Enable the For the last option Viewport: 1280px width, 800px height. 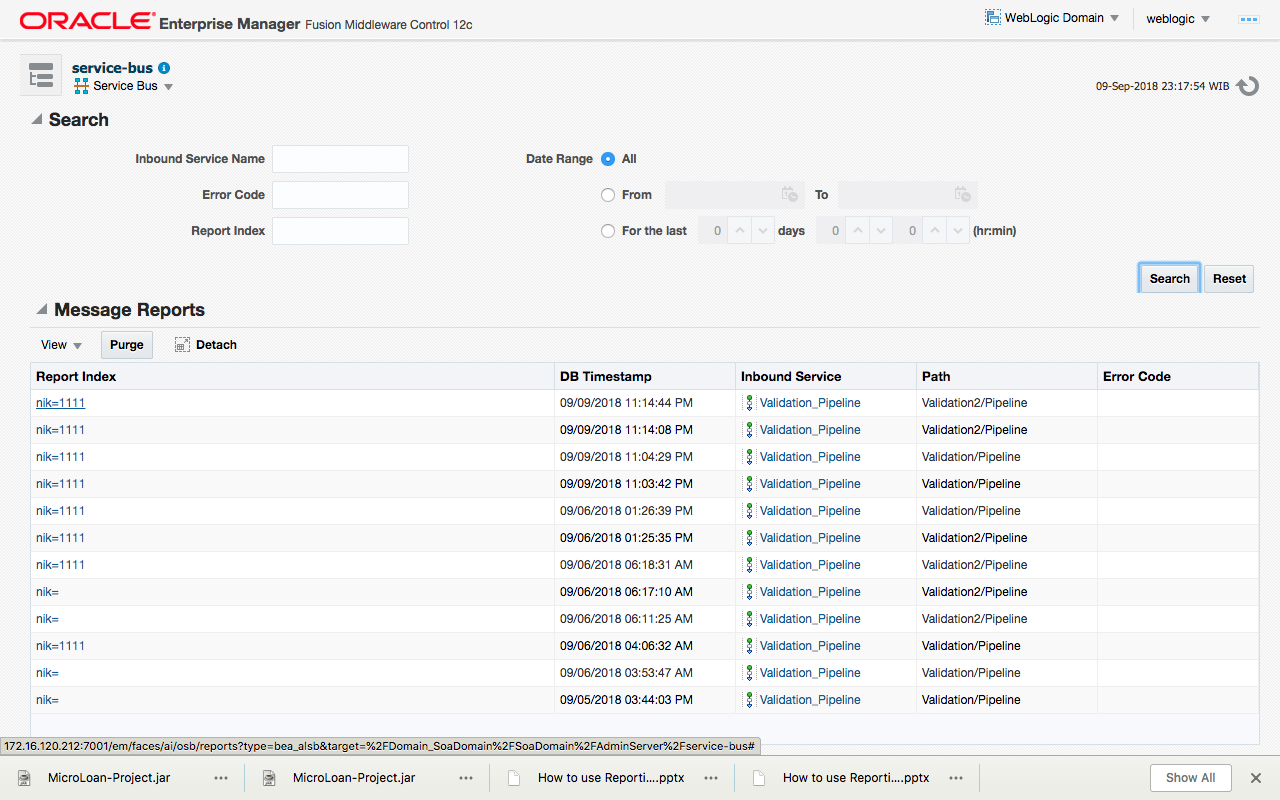pyautogui.click(x=608, y=230)
